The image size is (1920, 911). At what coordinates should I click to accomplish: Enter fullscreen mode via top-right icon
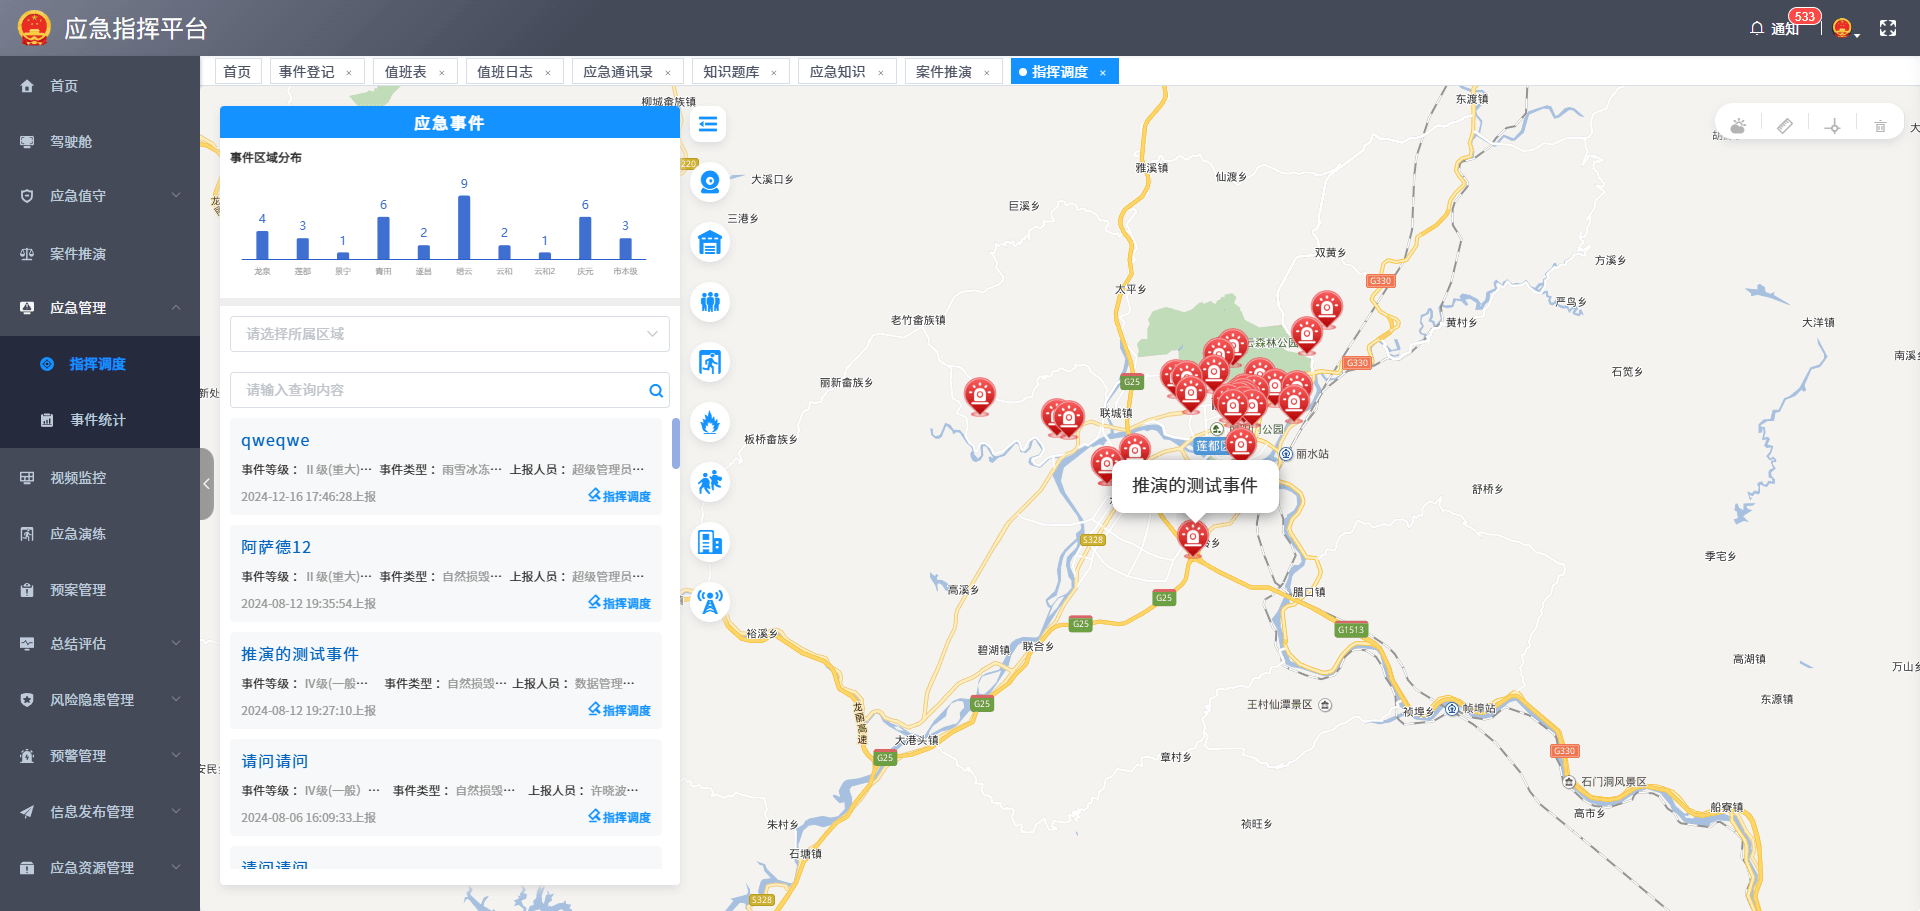point(1888,28)
